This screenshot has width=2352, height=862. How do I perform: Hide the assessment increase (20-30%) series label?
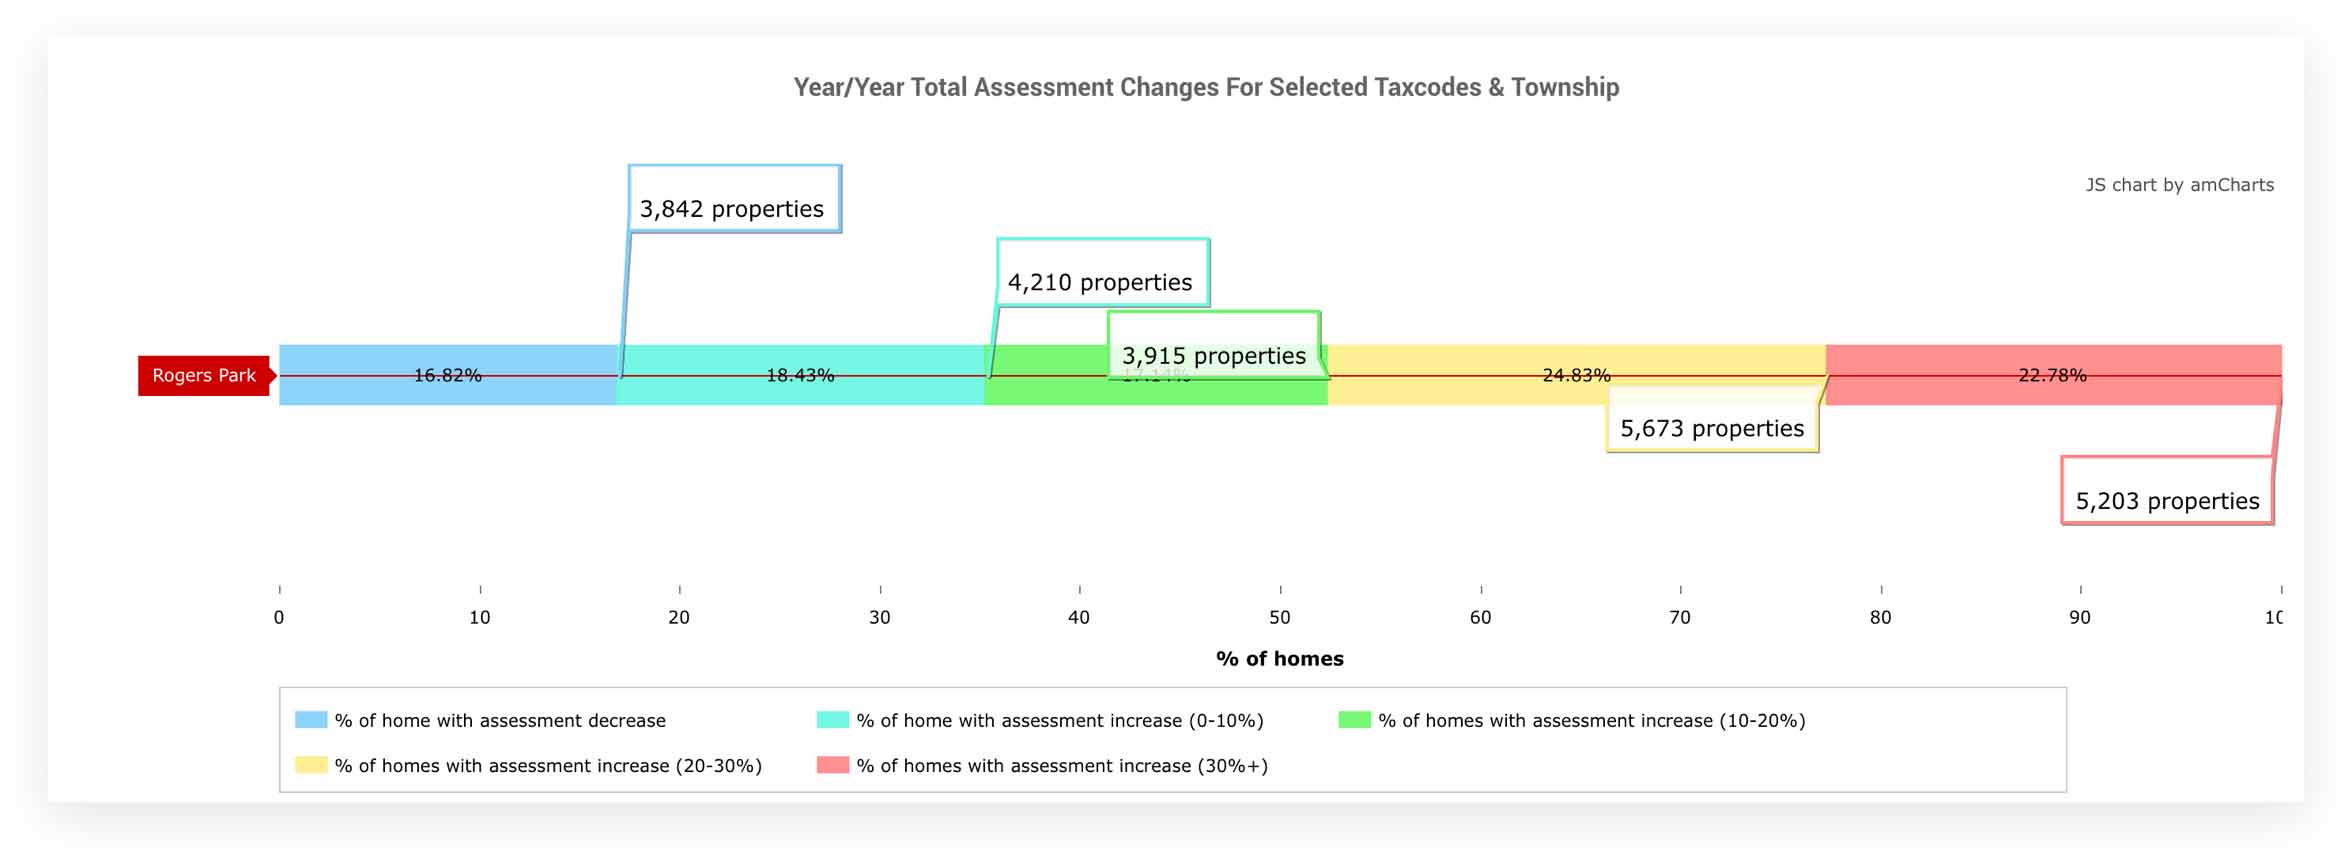pyautogui.click(x=548, y=765)
